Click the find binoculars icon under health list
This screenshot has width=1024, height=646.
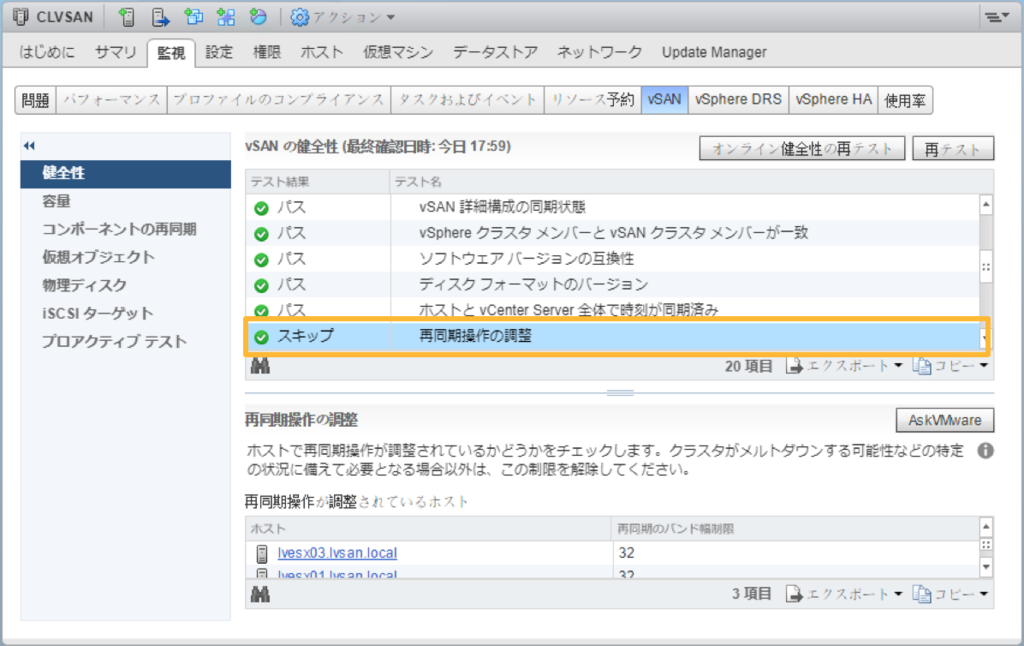pos(260,366)
